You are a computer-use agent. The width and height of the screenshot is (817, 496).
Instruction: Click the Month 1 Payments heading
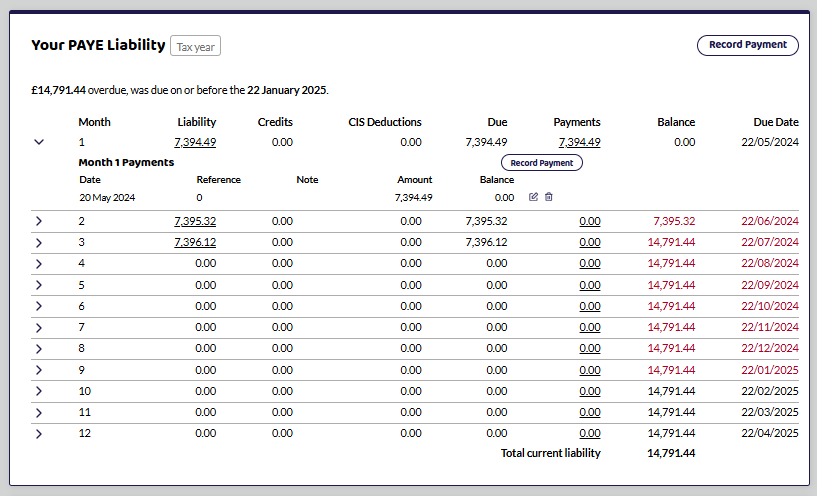point(126,163)
